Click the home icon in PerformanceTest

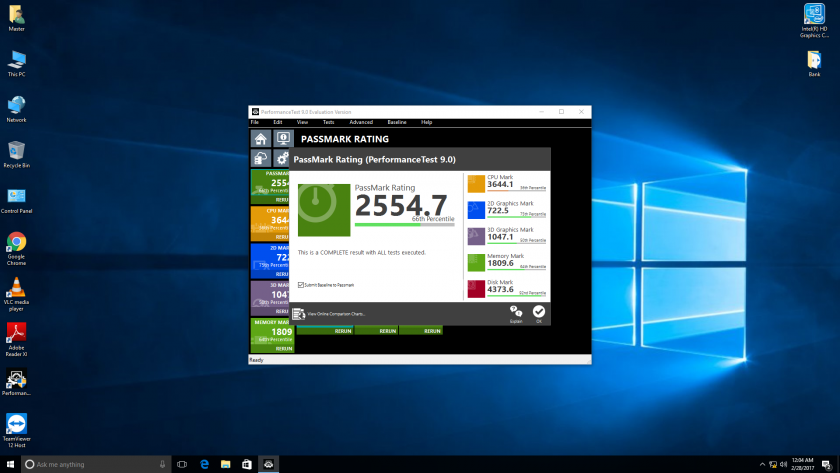261,139
